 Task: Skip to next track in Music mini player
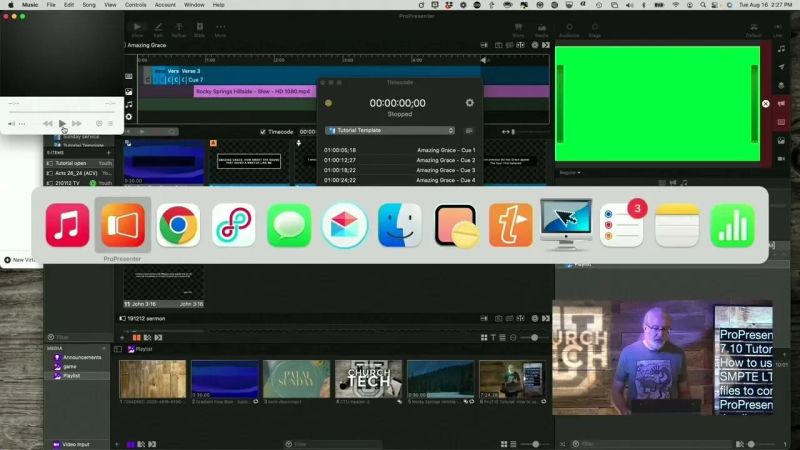coord(77,123)
